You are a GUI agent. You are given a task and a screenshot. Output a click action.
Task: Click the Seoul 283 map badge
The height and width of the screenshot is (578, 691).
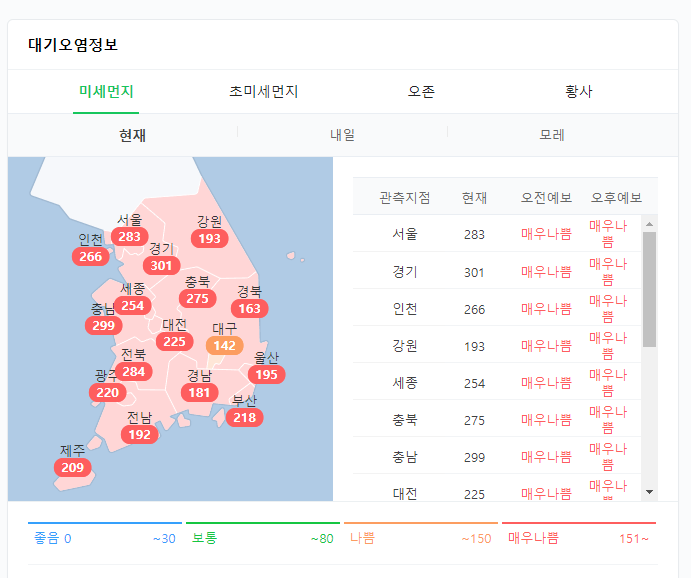point(129,237)
